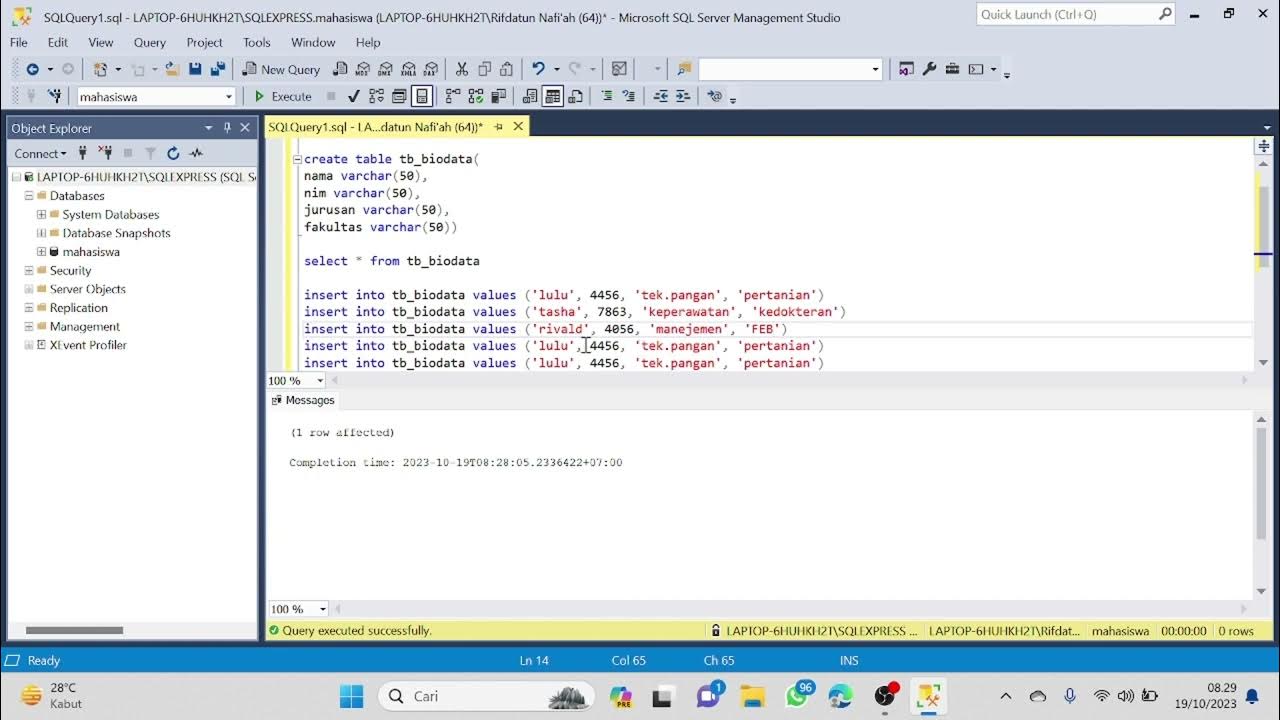Click the Decrease Indent icon

[660, 96]
